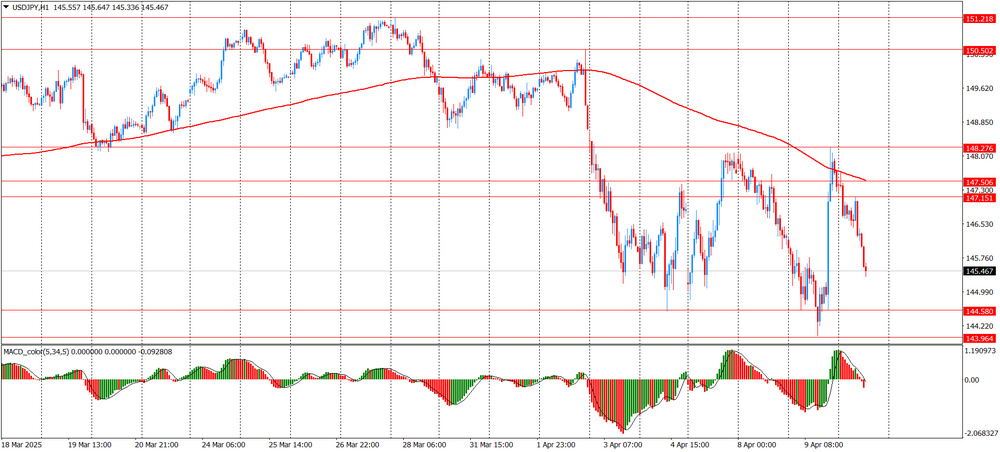Click the 146.530 price axis value

click(x=978, y=224)
